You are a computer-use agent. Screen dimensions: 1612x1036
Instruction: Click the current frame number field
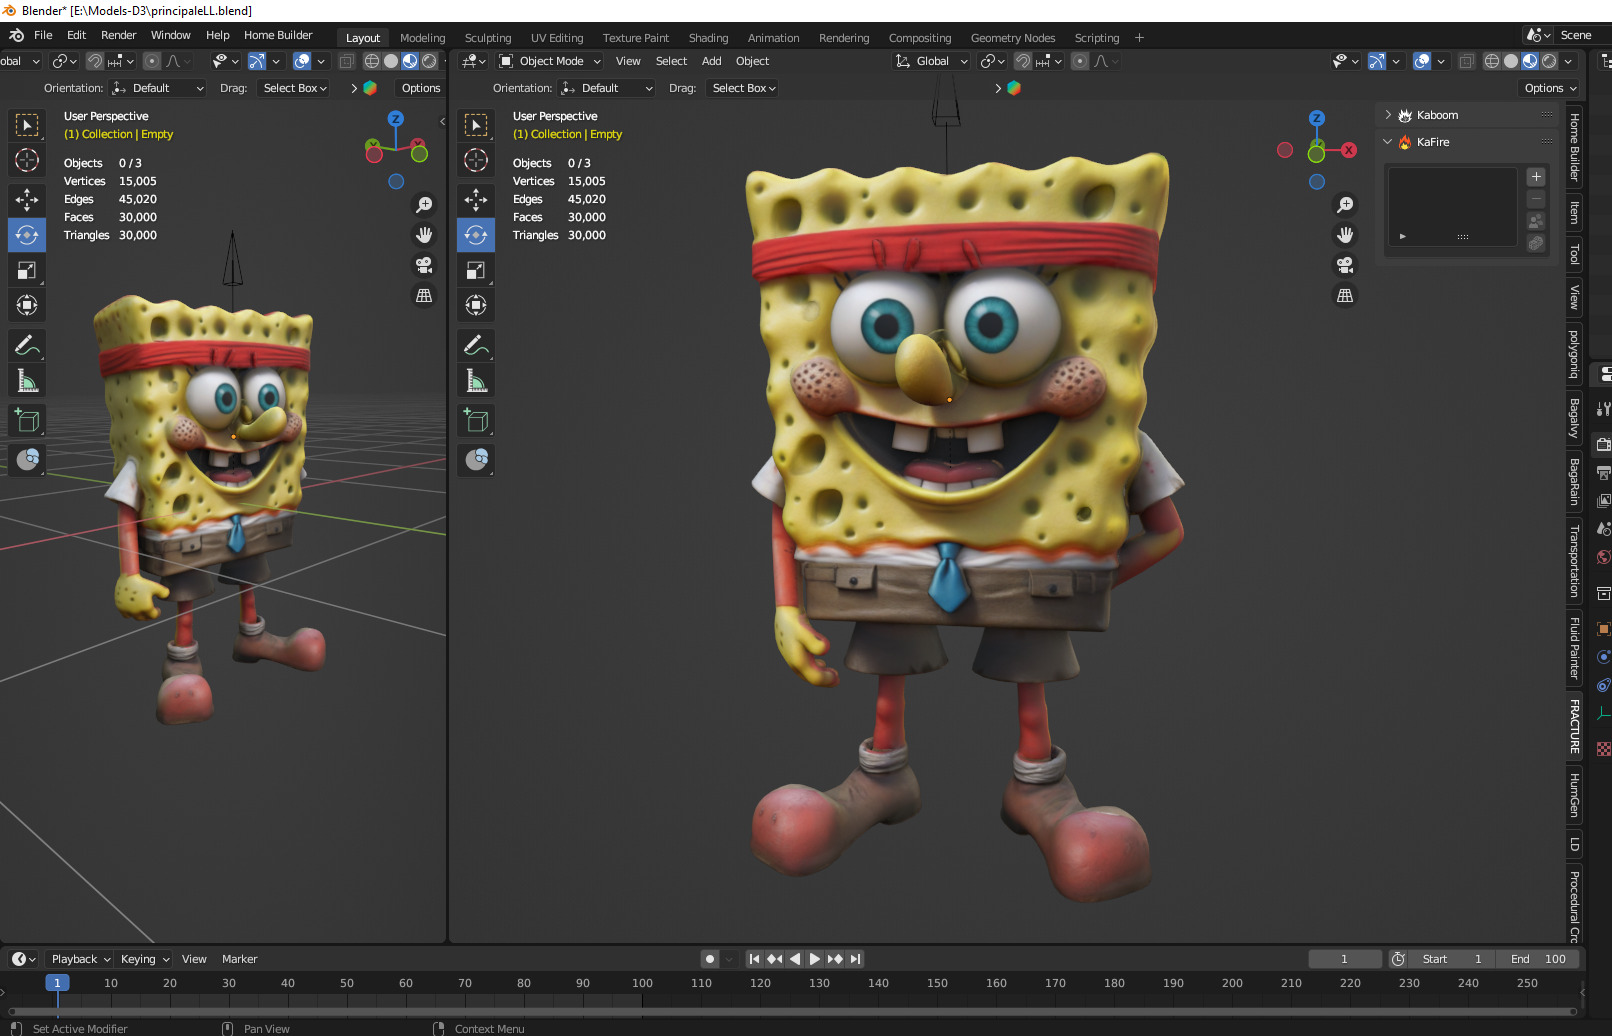coord(1344,959)
